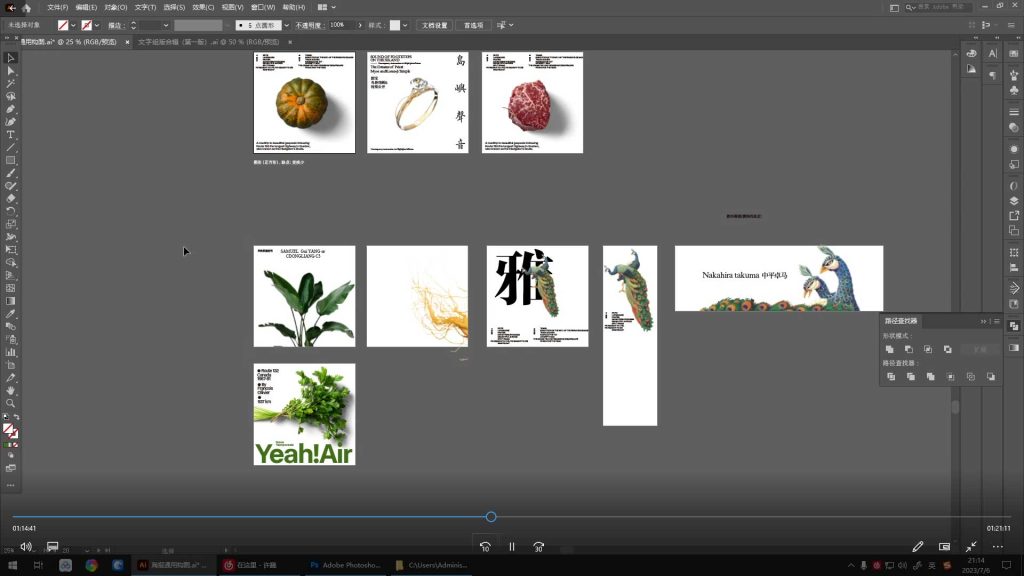
Task: Click the video progress slider handle
Action: 491,517
